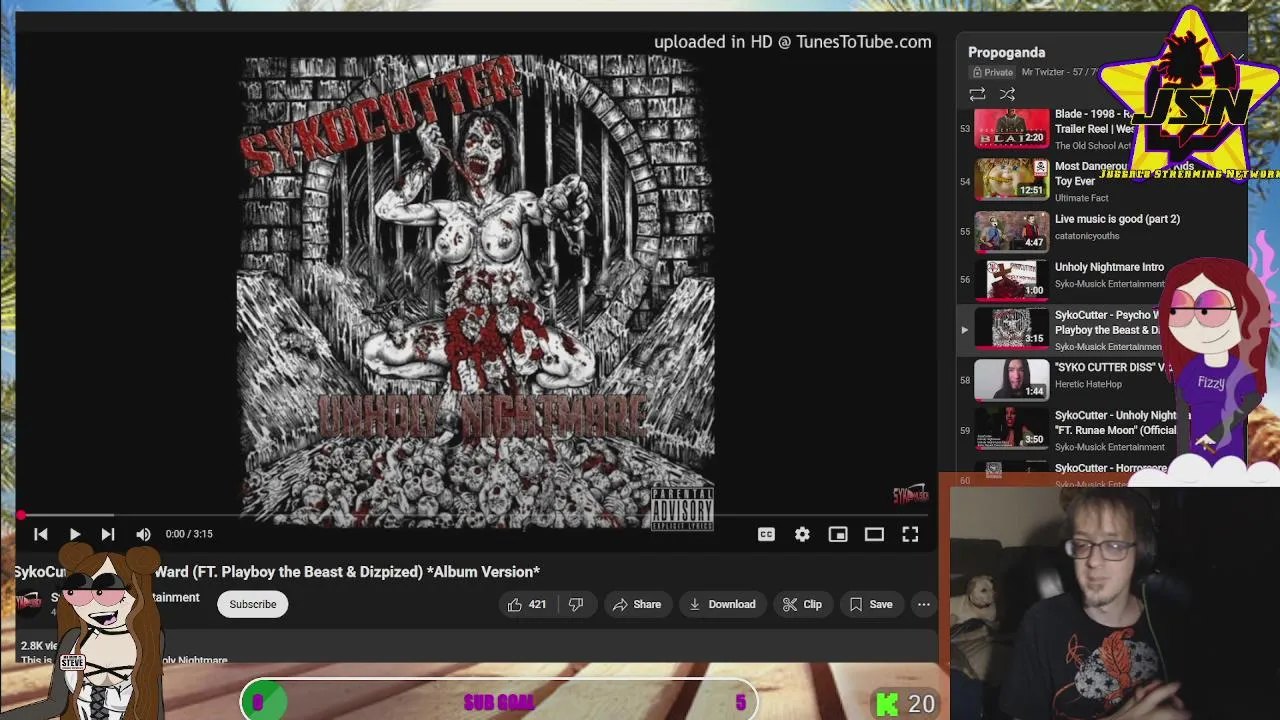1280x720 pixels.
Task: Create a Clip with scissors button
Action: point(802,604)
